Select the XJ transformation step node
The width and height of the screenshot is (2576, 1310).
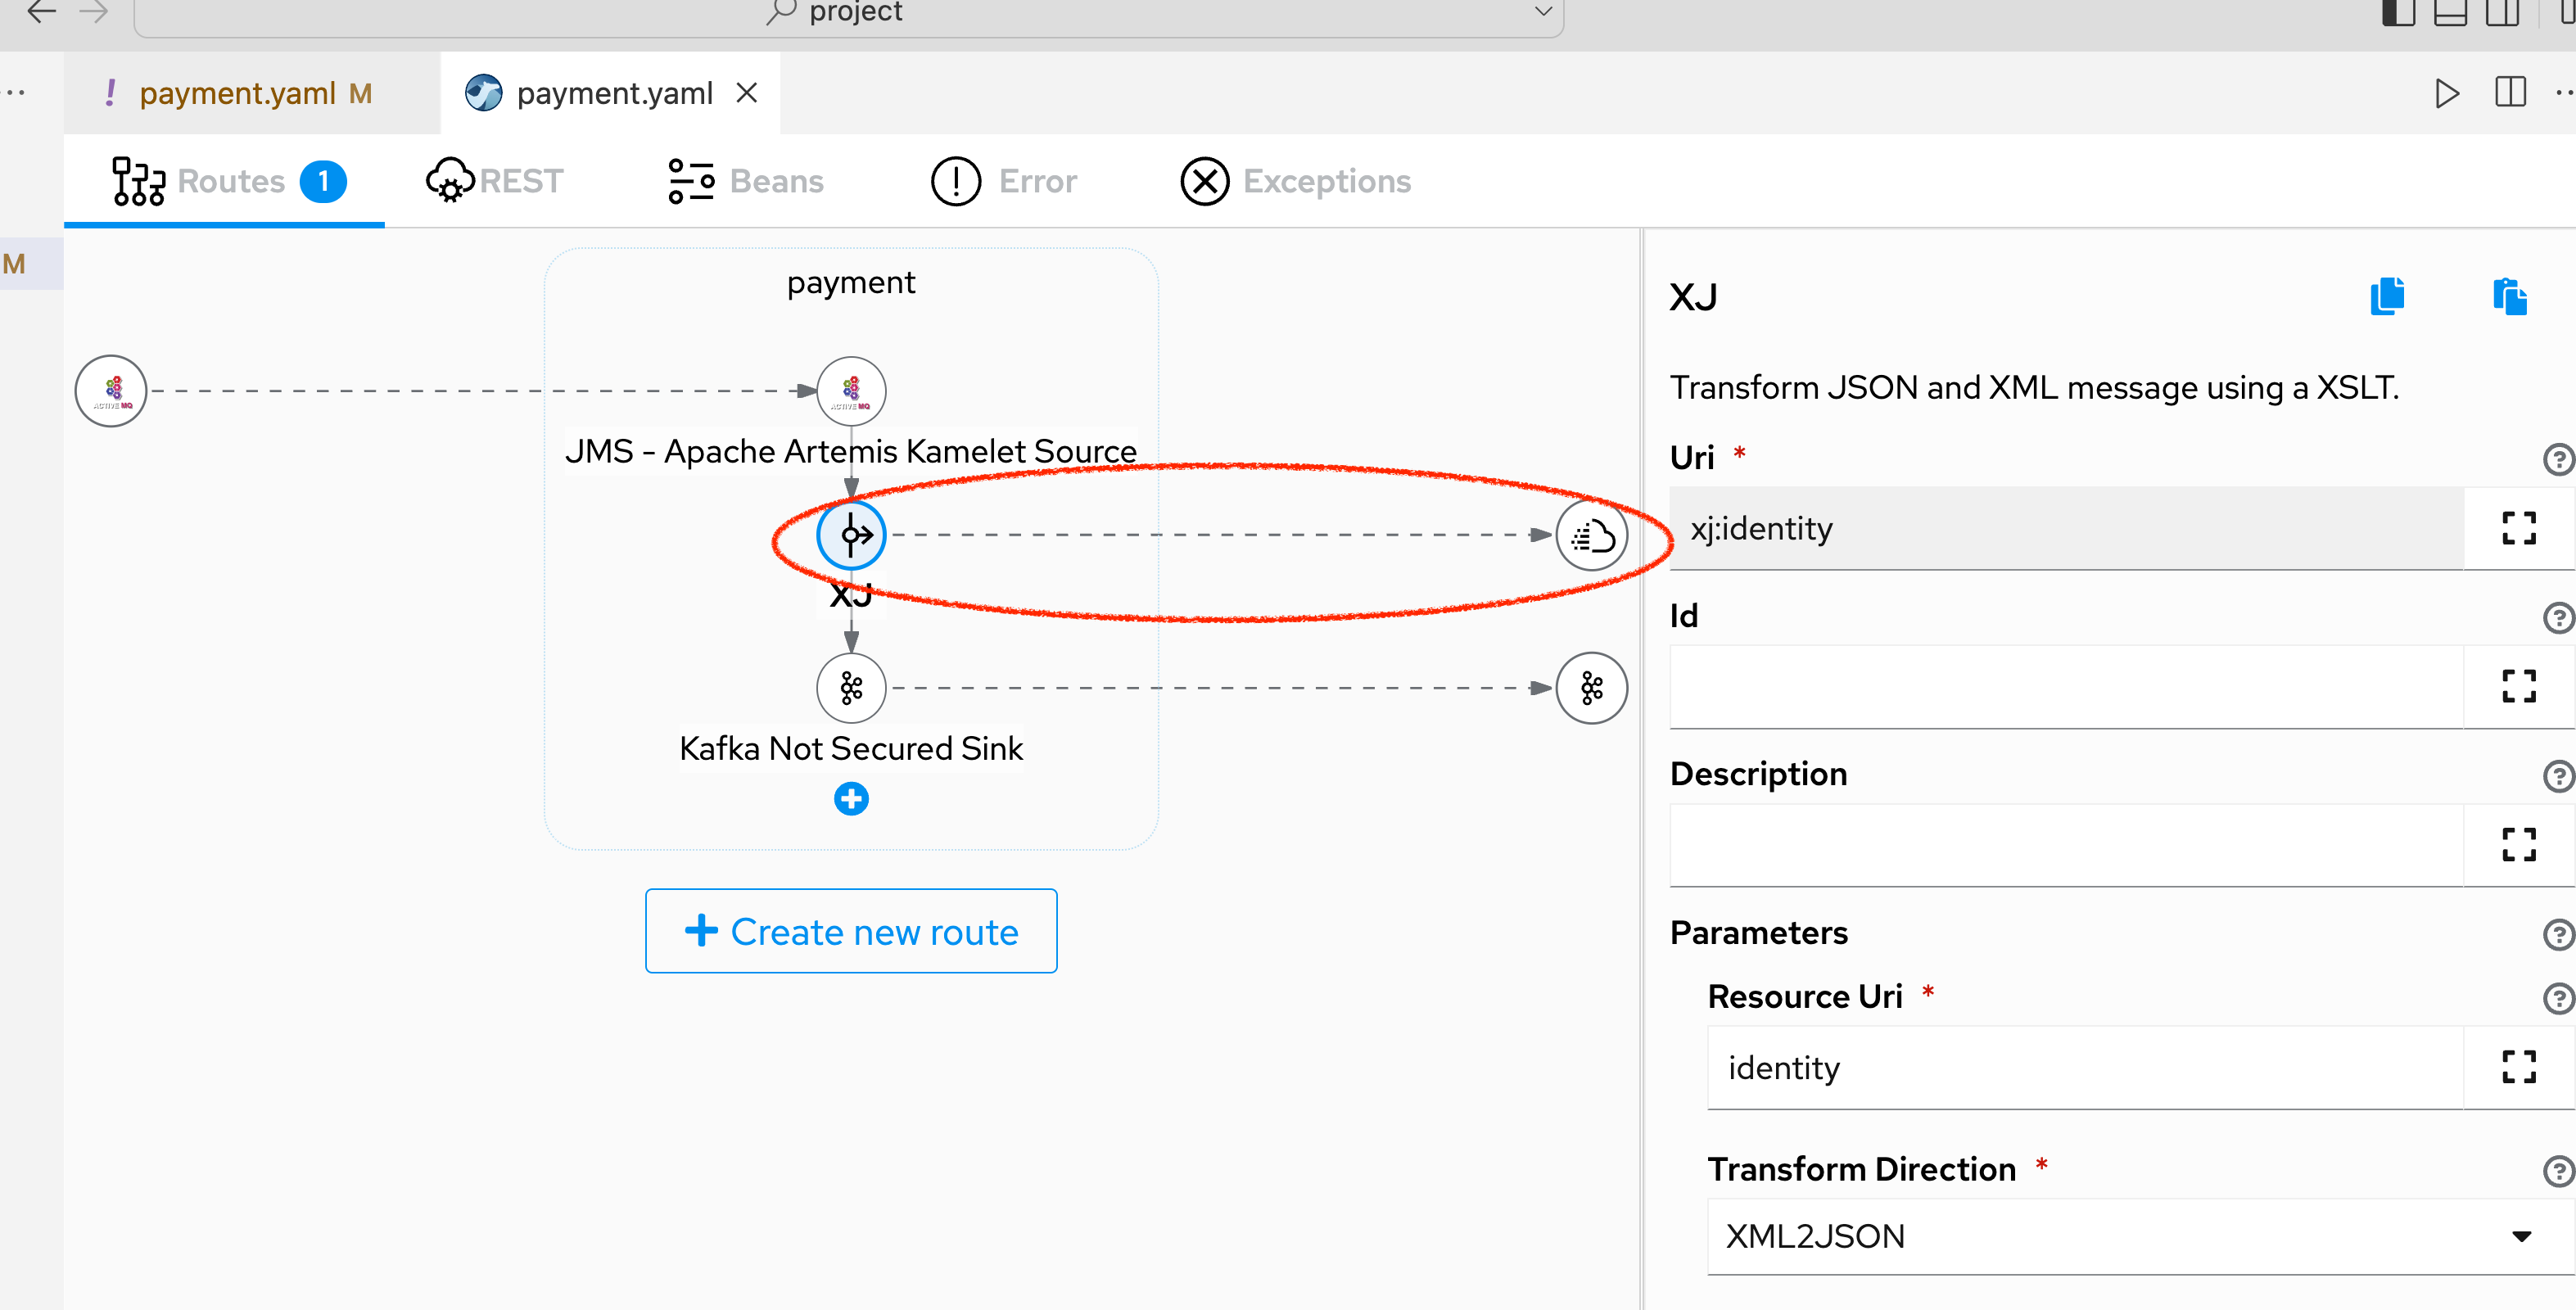pyautogui.click(x=851, y=535)
